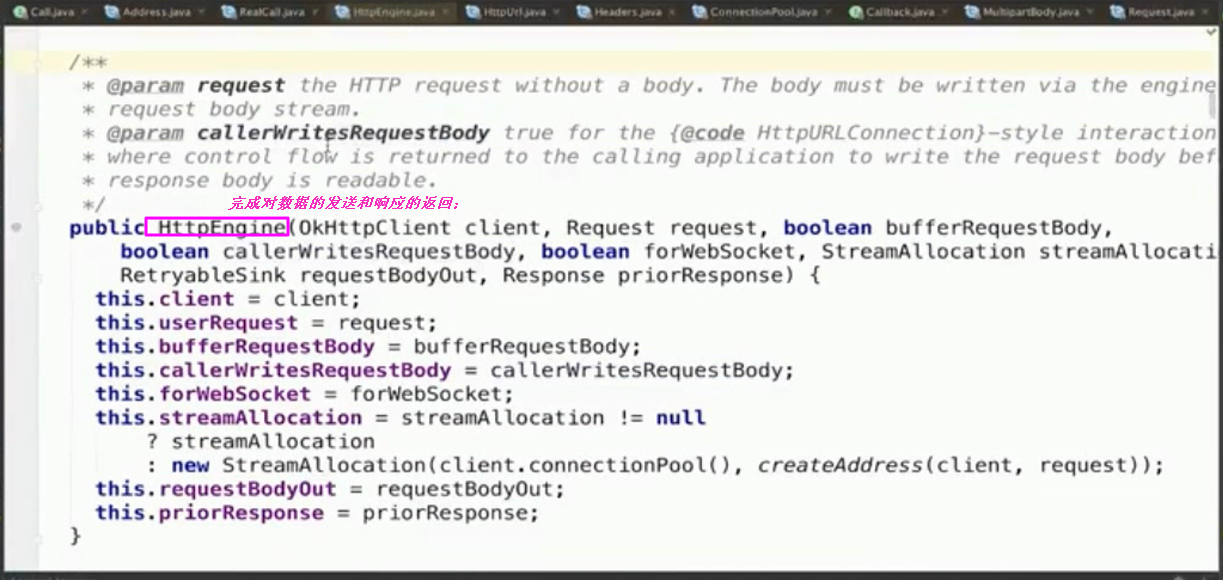This screenshot has height=580, width=1223.
Task: Close the HttpUrl.java tab
Action: coord(557,13)
